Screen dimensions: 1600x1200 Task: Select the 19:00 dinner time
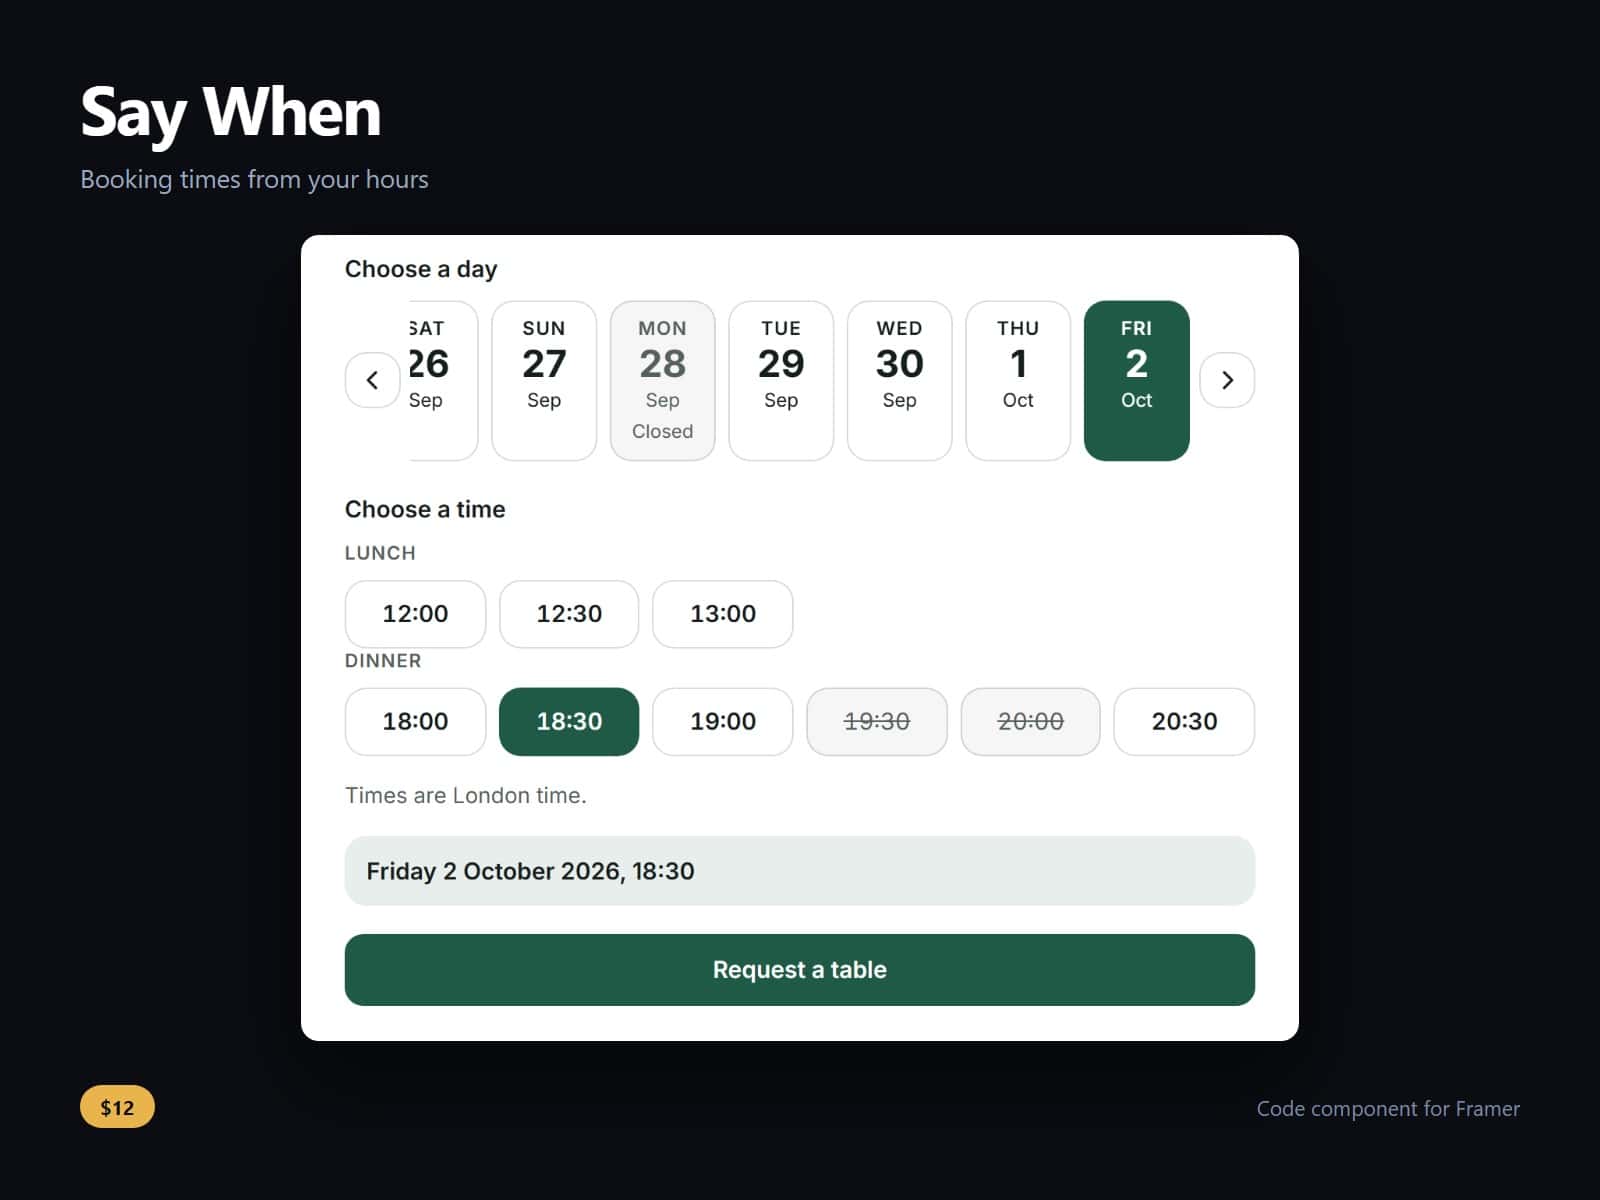[x=723, y=722]
